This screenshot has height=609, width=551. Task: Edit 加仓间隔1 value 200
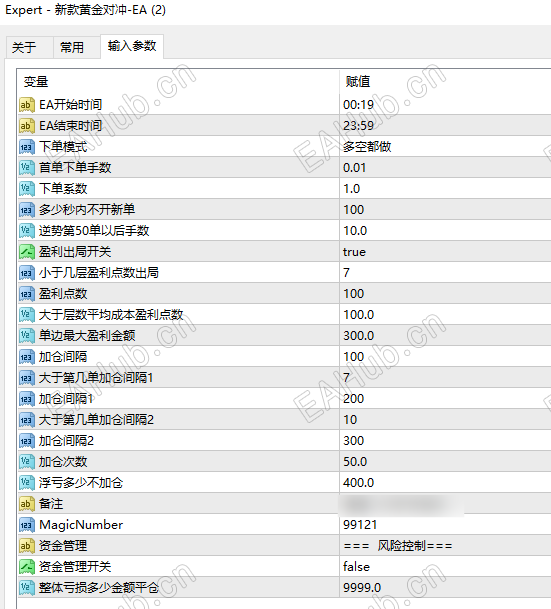[353, 398]
